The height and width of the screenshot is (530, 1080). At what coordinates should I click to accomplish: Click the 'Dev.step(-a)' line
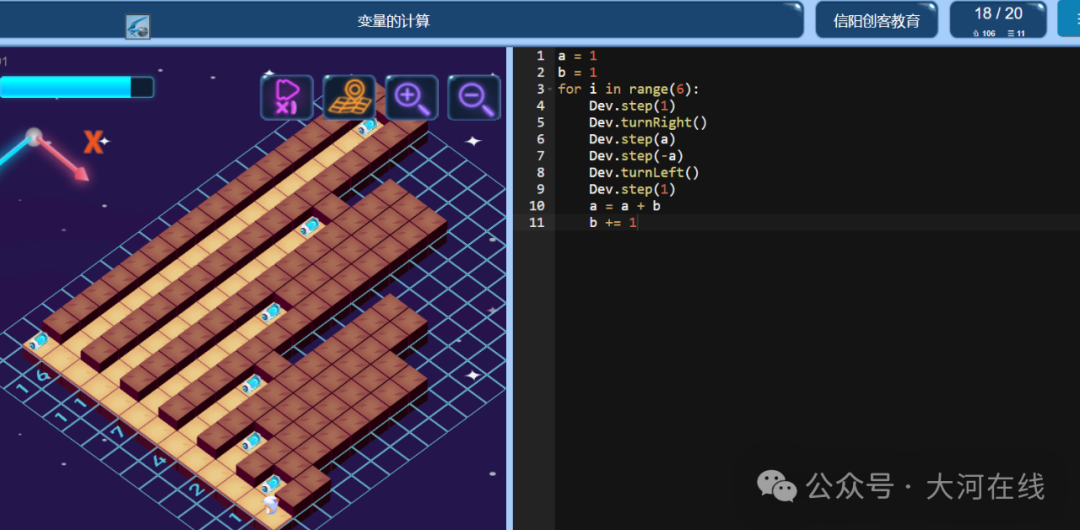pyautogui.click(x=636, y=156)
